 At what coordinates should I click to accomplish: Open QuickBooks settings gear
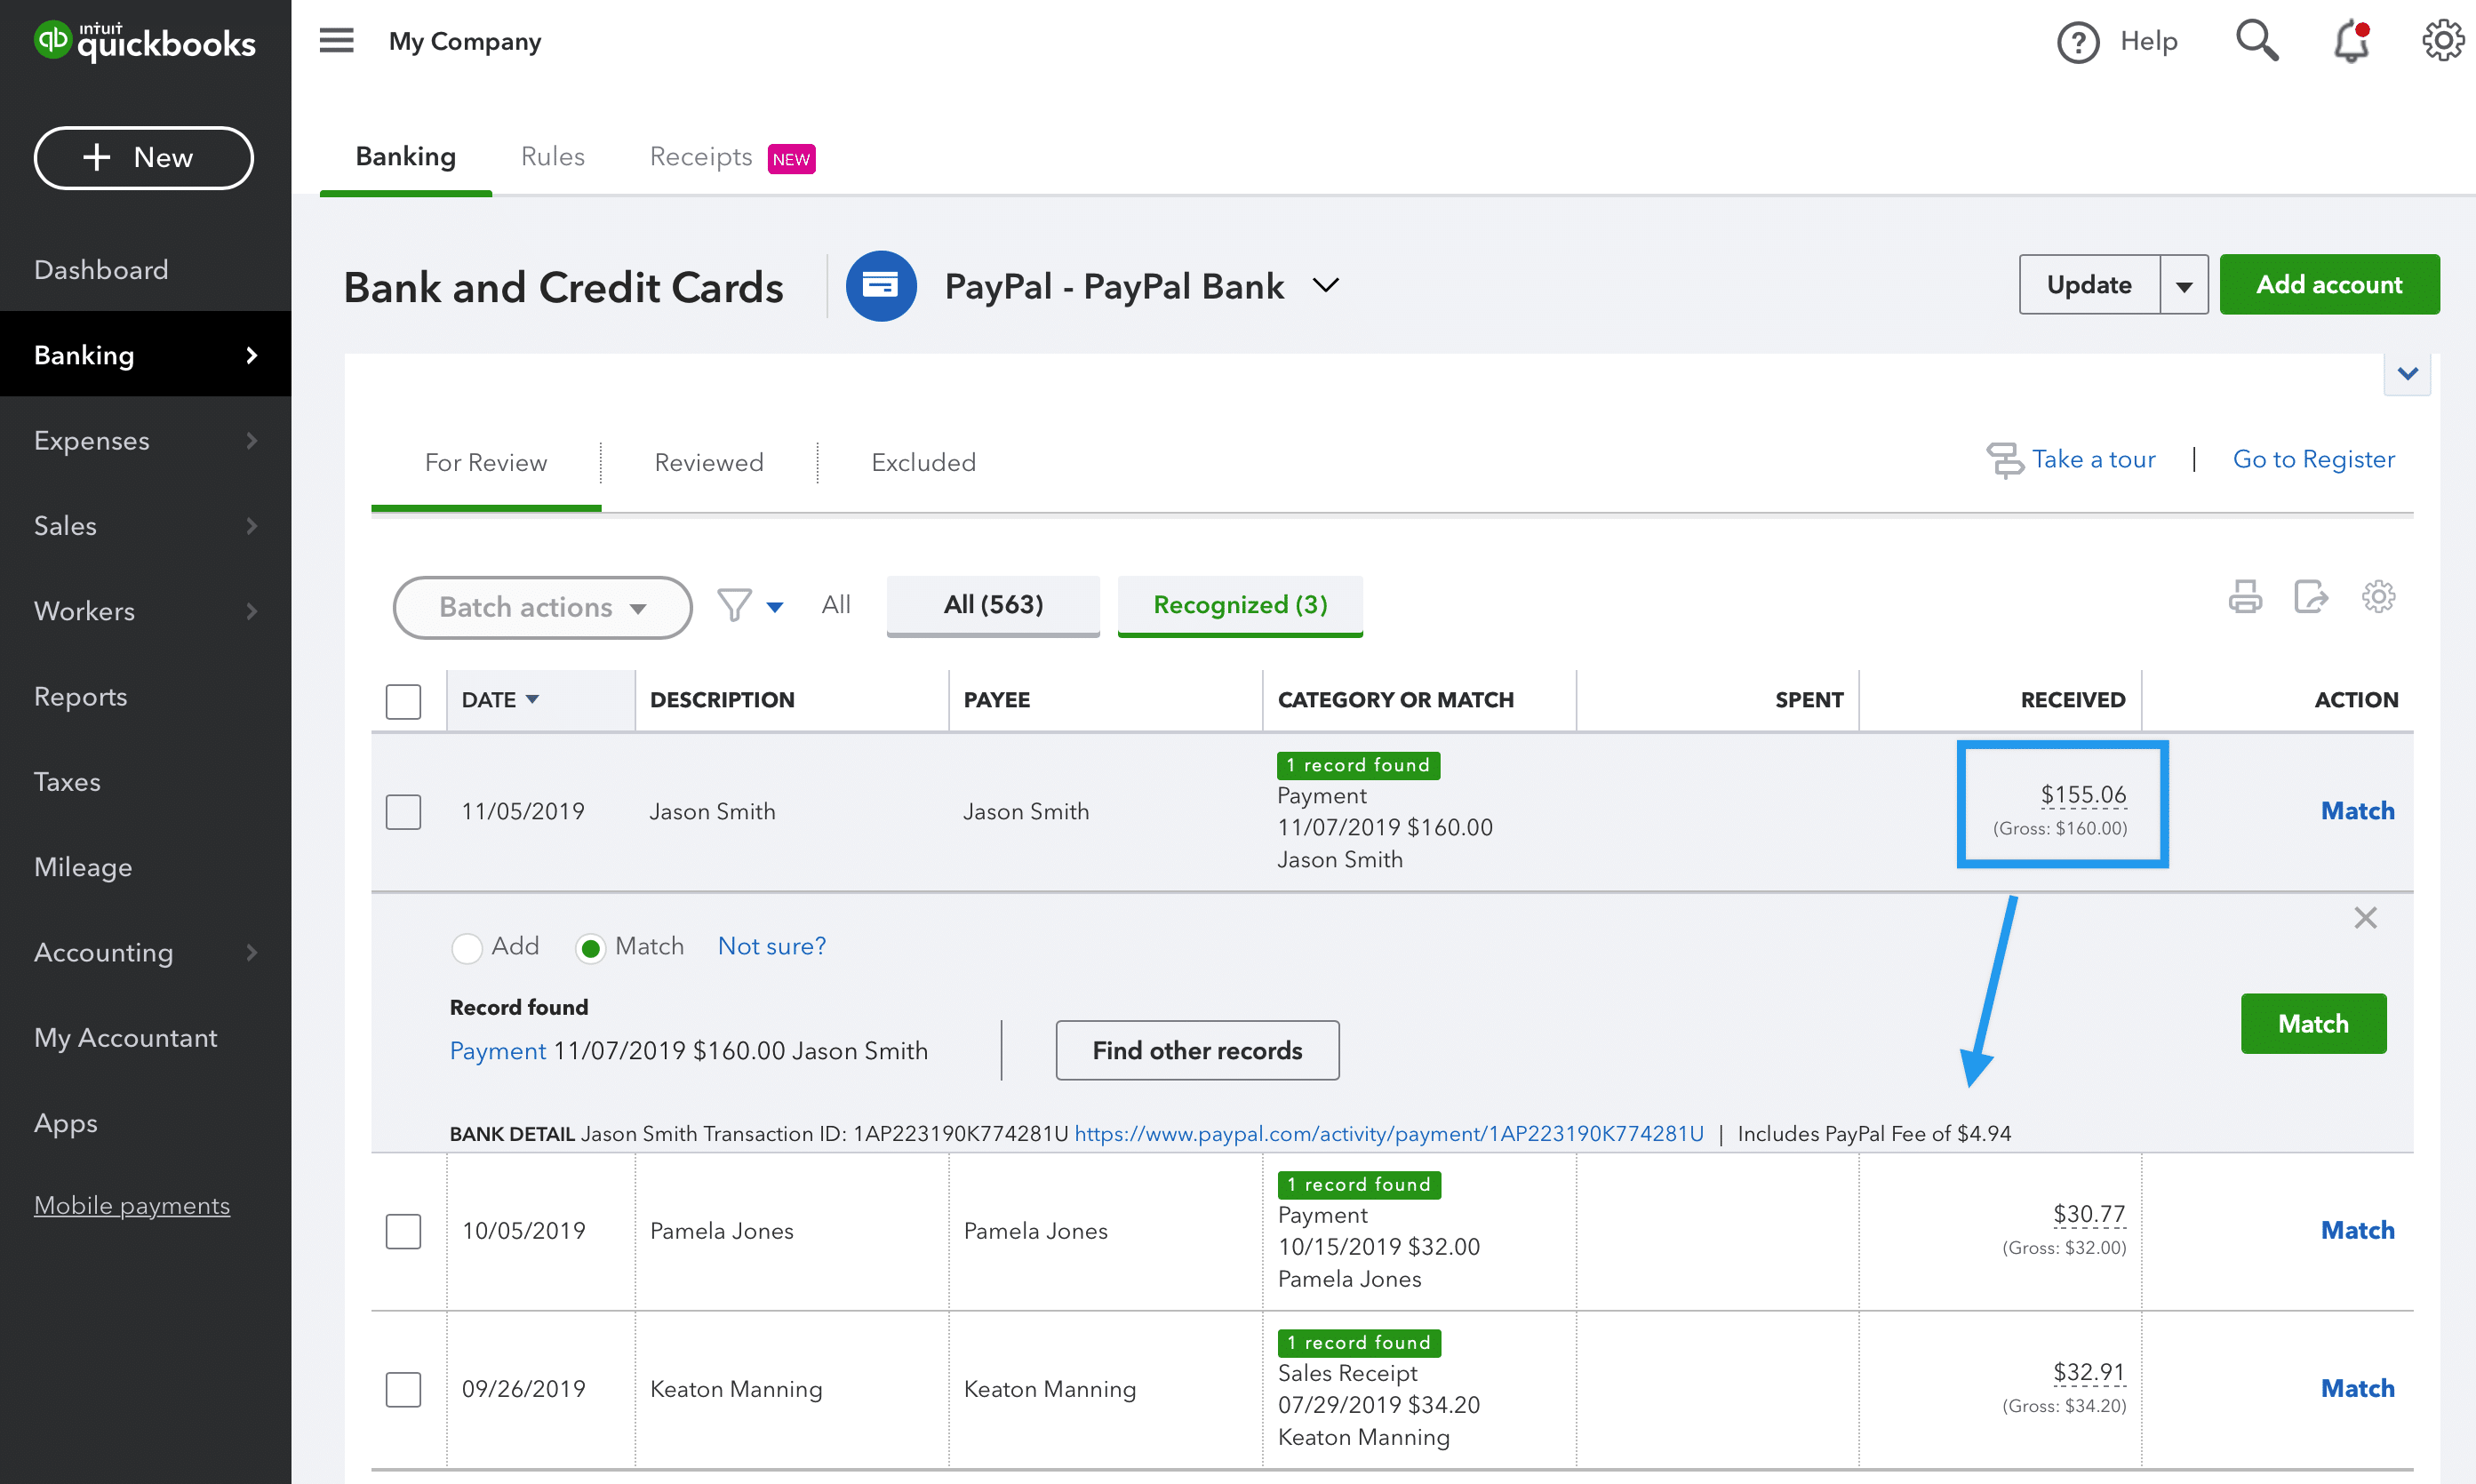coord(2443,40)
